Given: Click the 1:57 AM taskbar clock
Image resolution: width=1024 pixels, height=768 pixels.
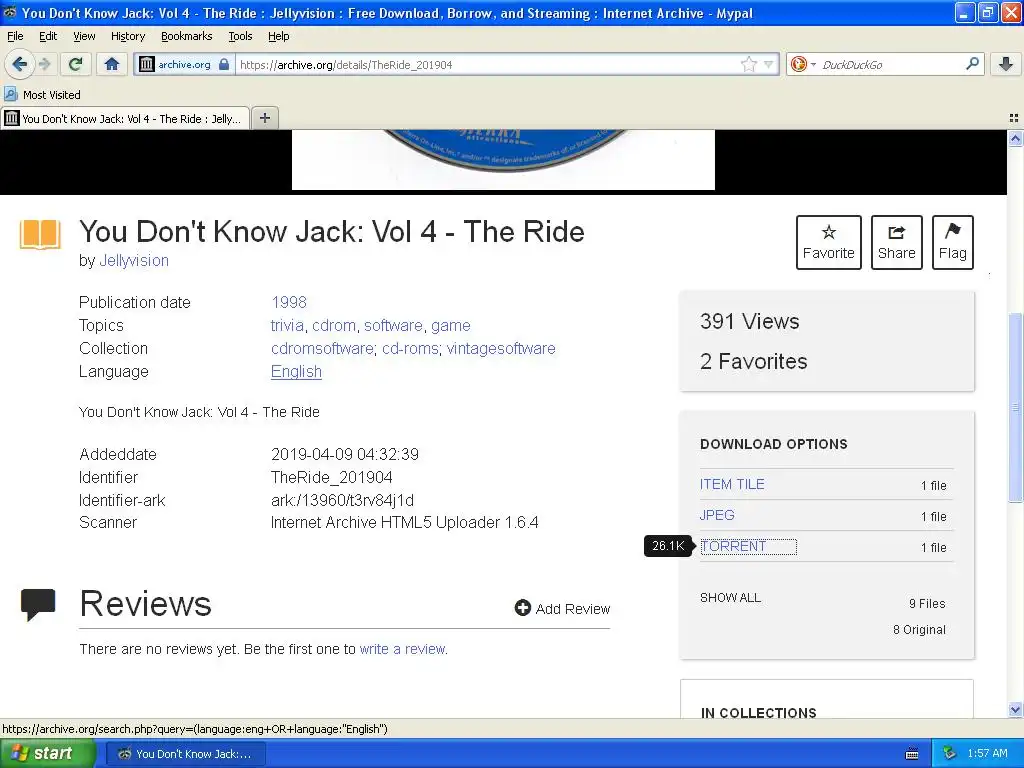Looking at the screenshot, I should click(x=987, y=753).
